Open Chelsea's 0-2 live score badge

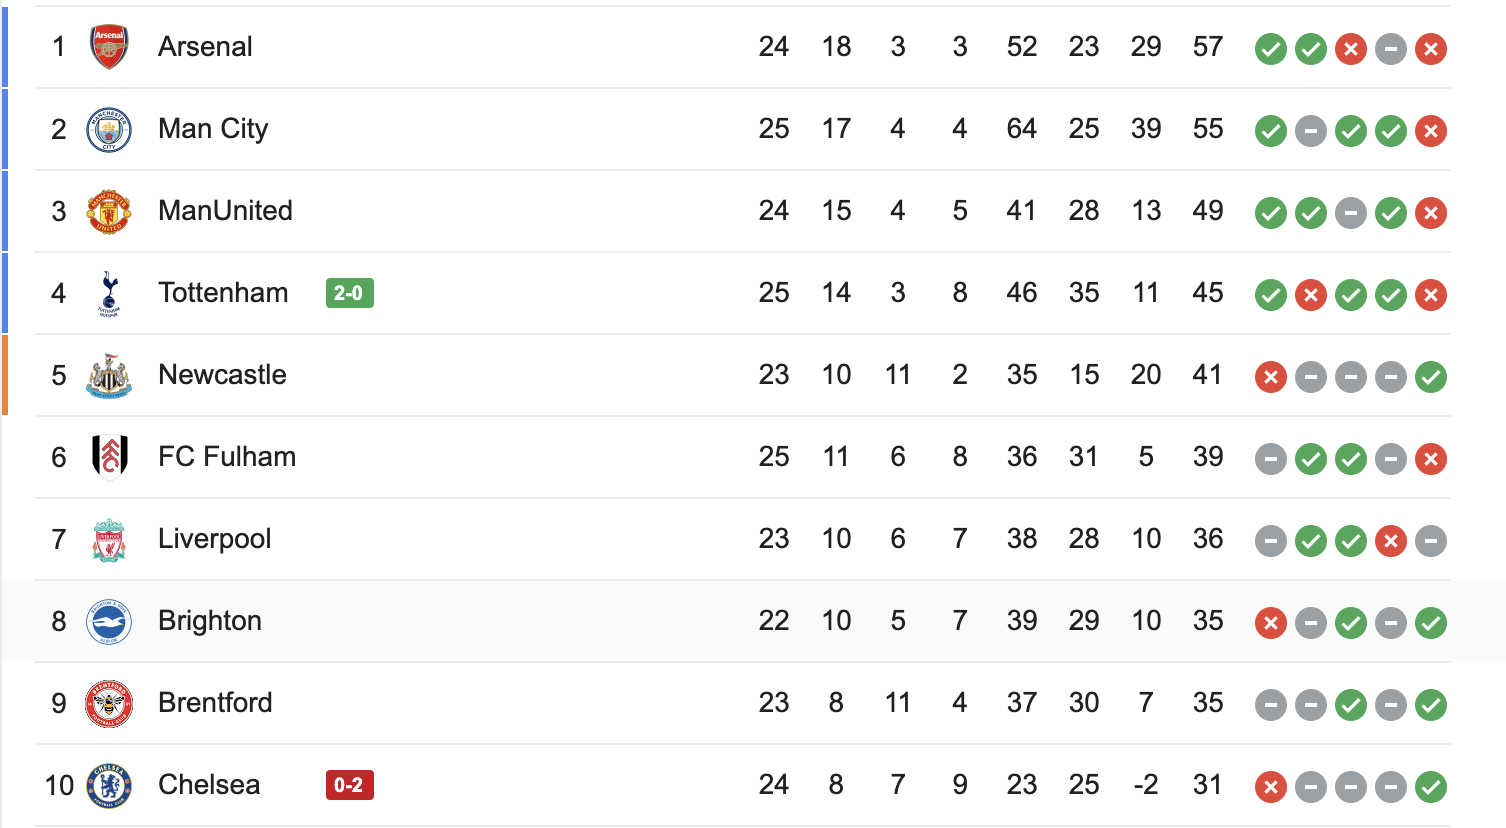[x=349, y=785]
